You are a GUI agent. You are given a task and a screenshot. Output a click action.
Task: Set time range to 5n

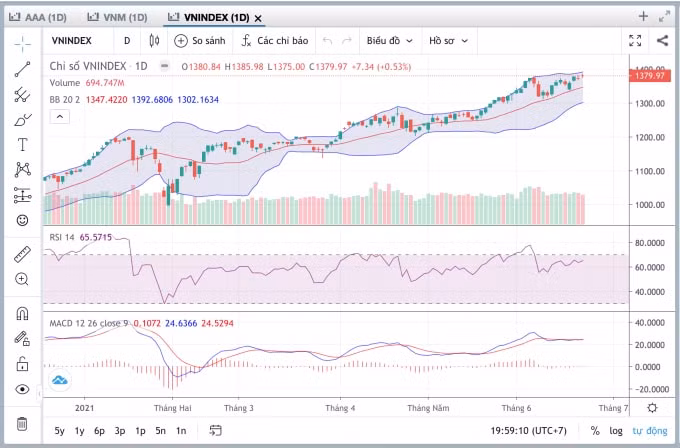pos(160,431)
